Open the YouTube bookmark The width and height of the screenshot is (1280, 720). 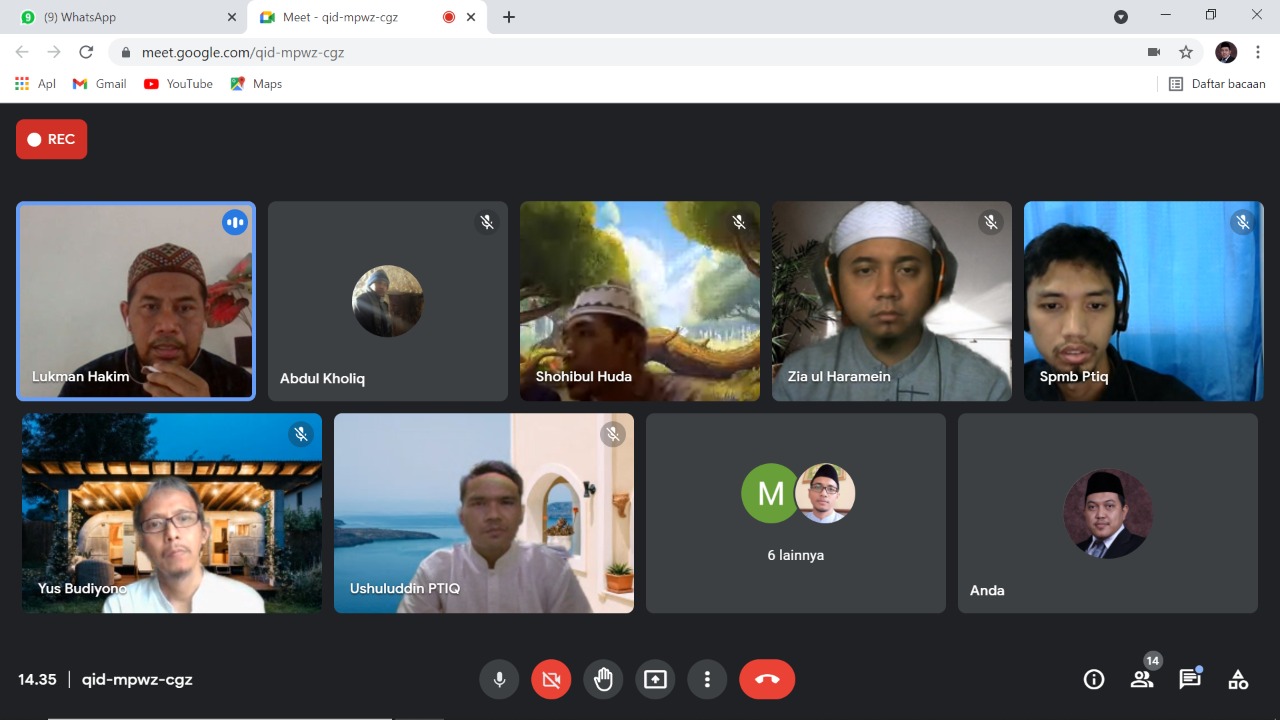point(178,84)
